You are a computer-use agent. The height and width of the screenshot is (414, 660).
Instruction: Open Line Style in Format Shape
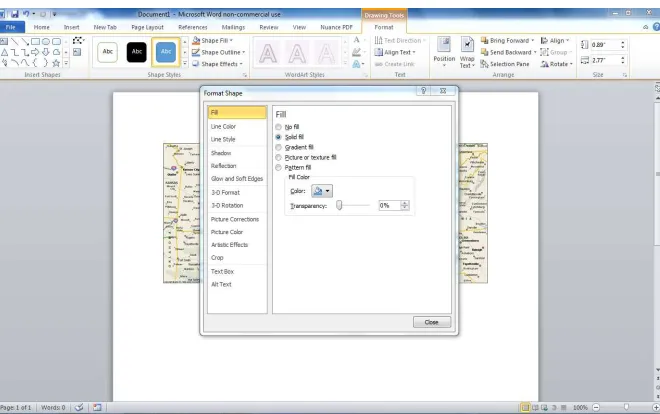coord(223,139)
